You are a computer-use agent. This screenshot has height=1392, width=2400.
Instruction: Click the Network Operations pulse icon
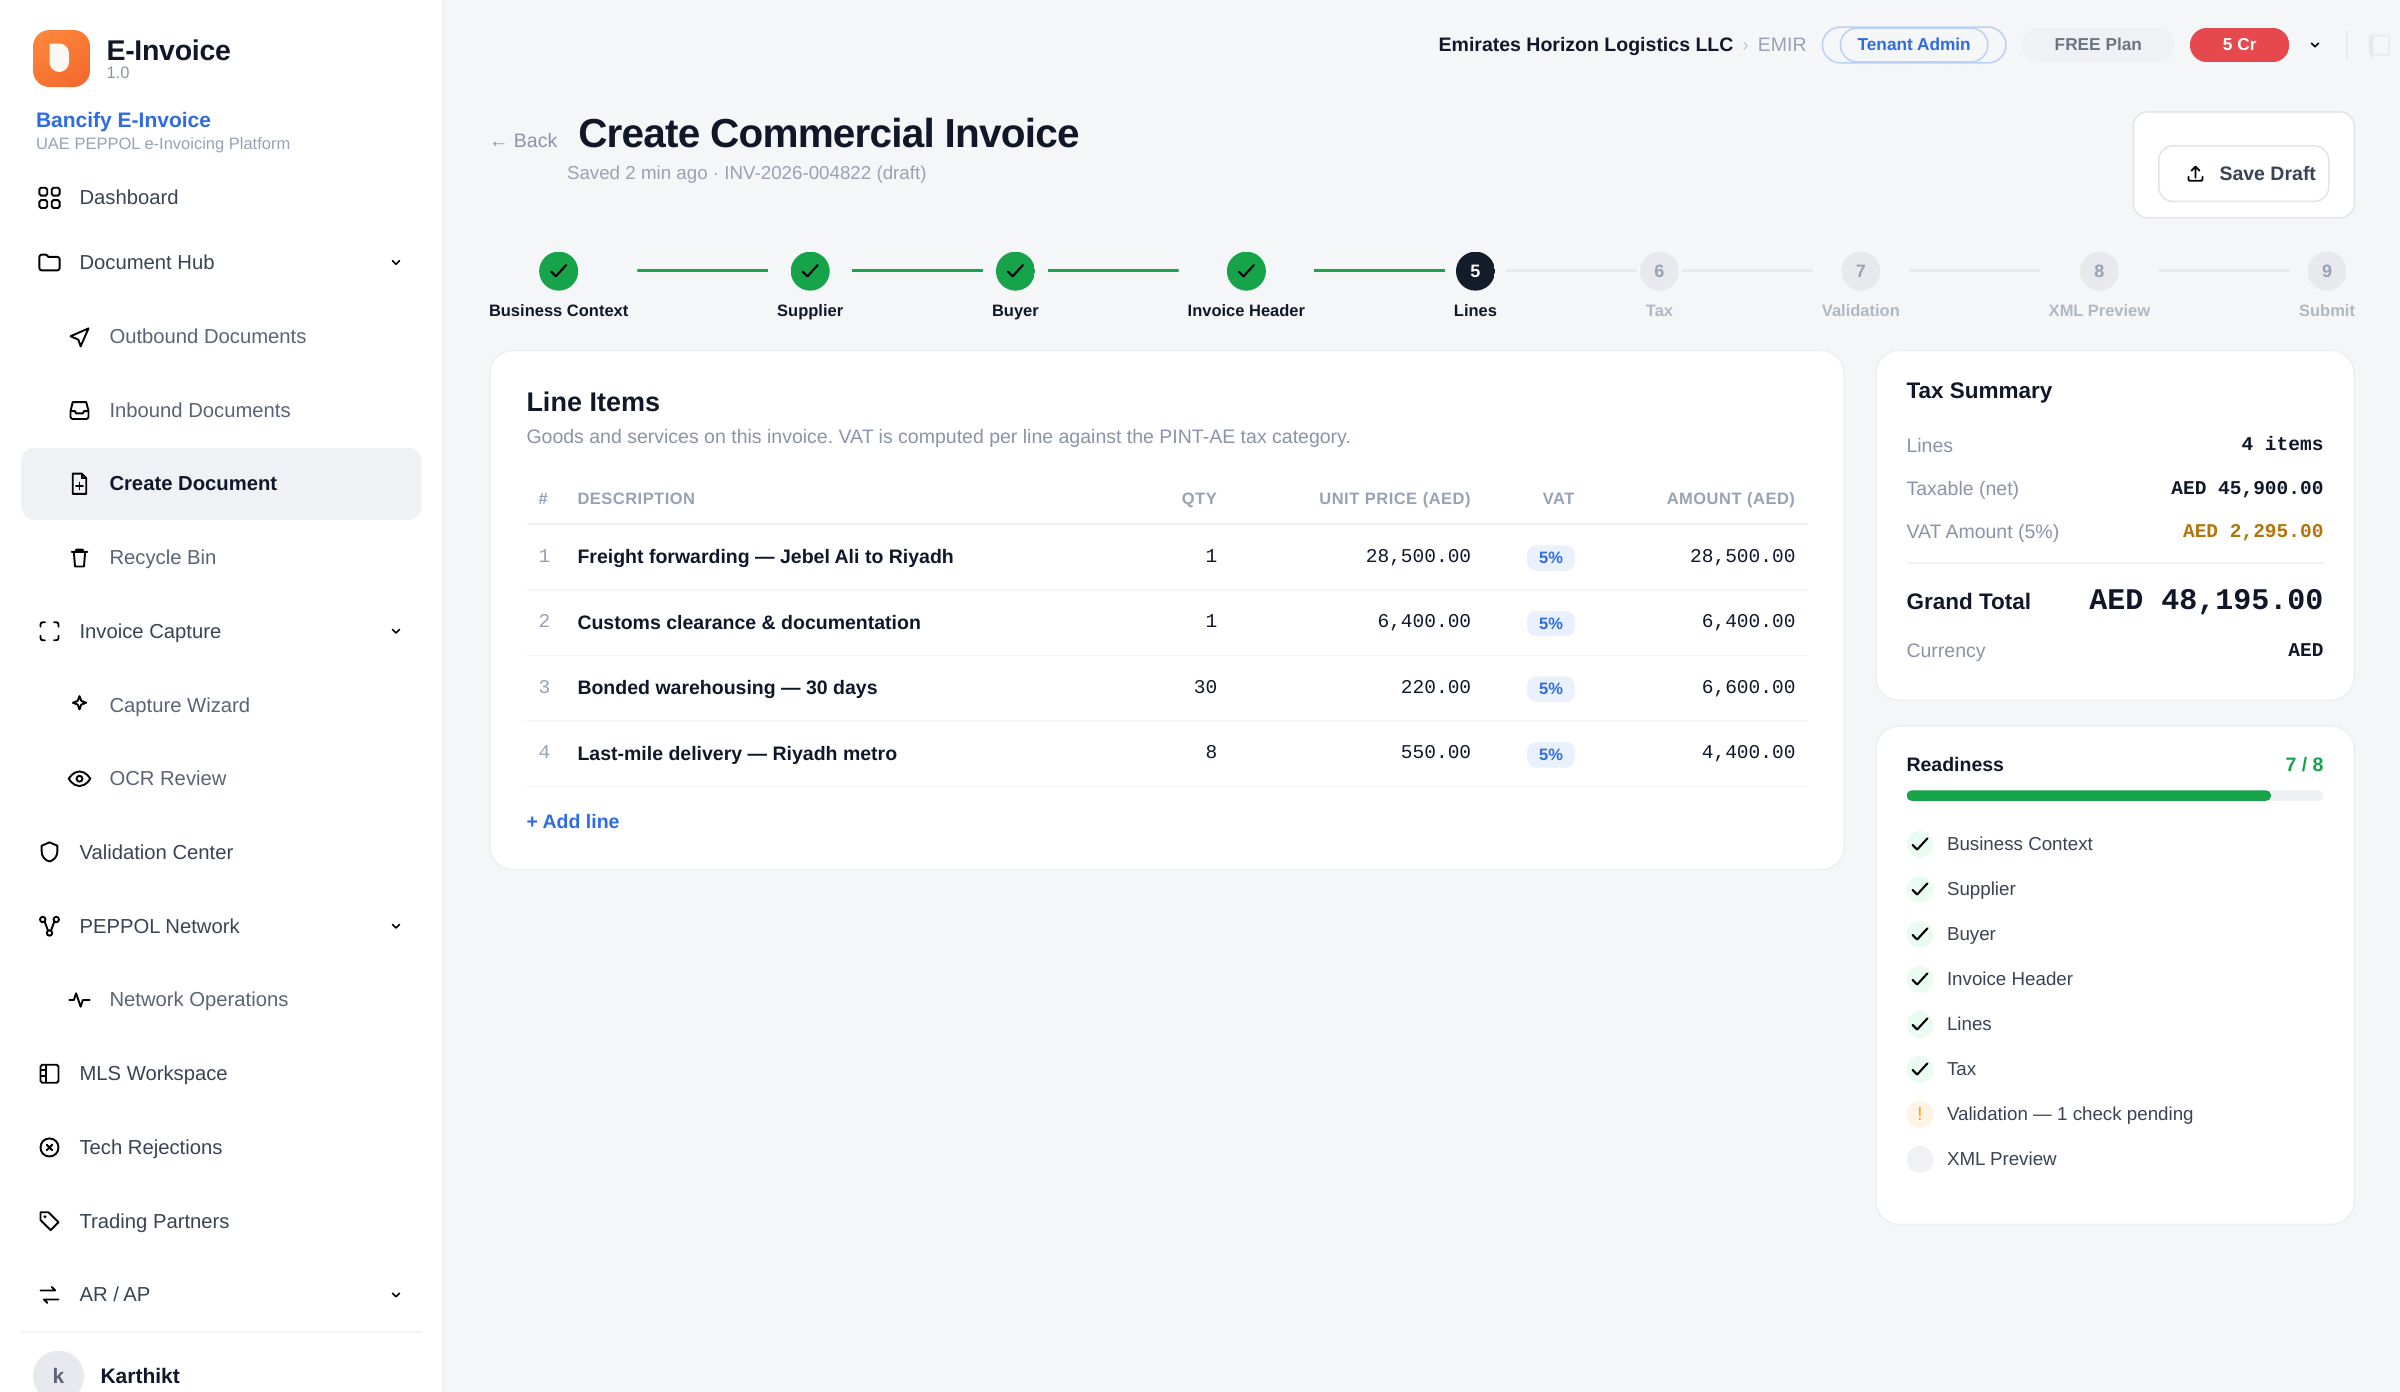80,1000
